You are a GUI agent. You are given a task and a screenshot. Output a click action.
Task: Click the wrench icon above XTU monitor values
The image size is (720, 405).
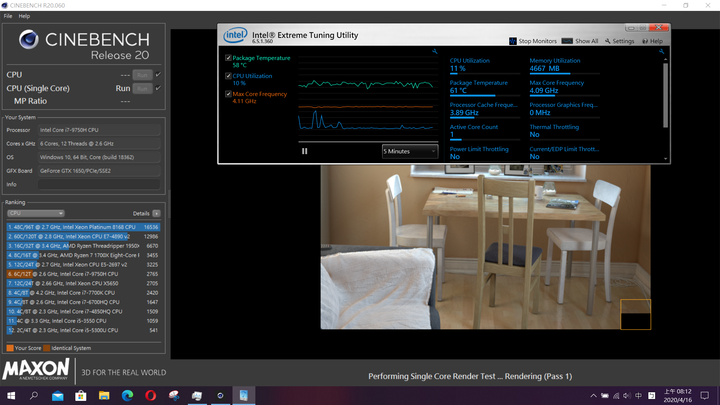661,51
